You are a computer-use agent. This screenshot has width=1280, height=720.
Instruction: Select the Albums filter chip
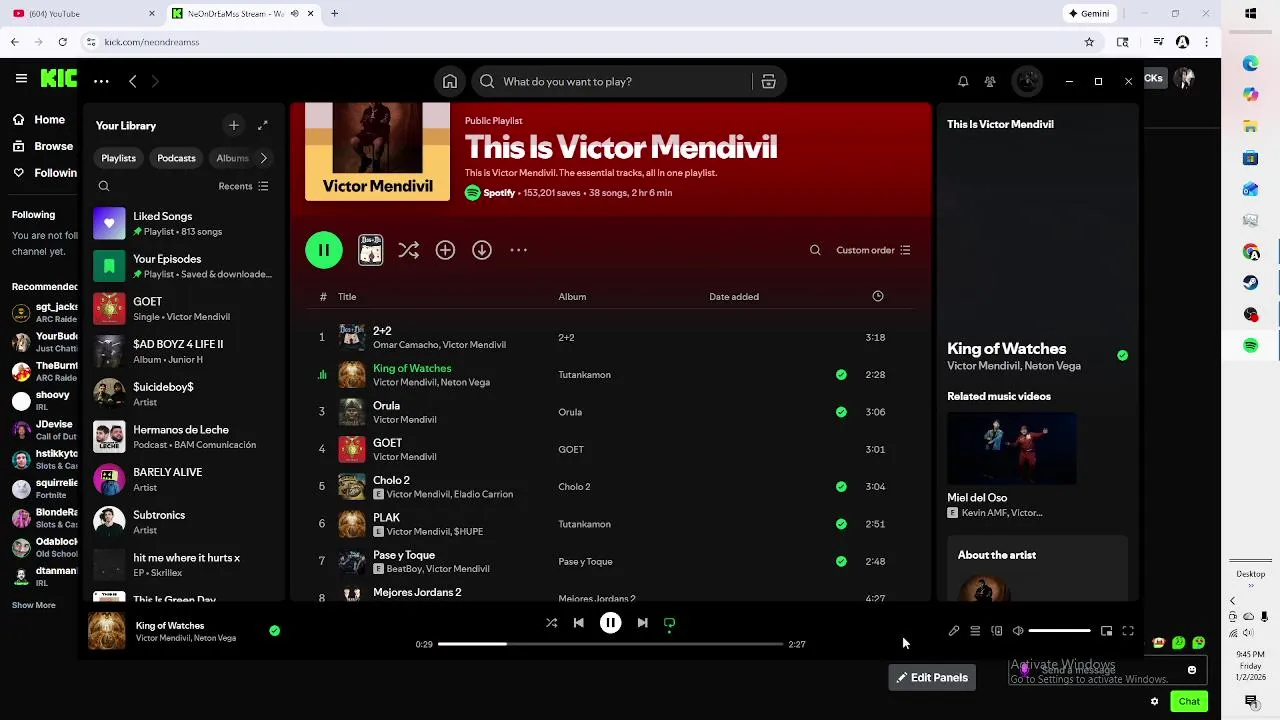coord(232,158)
